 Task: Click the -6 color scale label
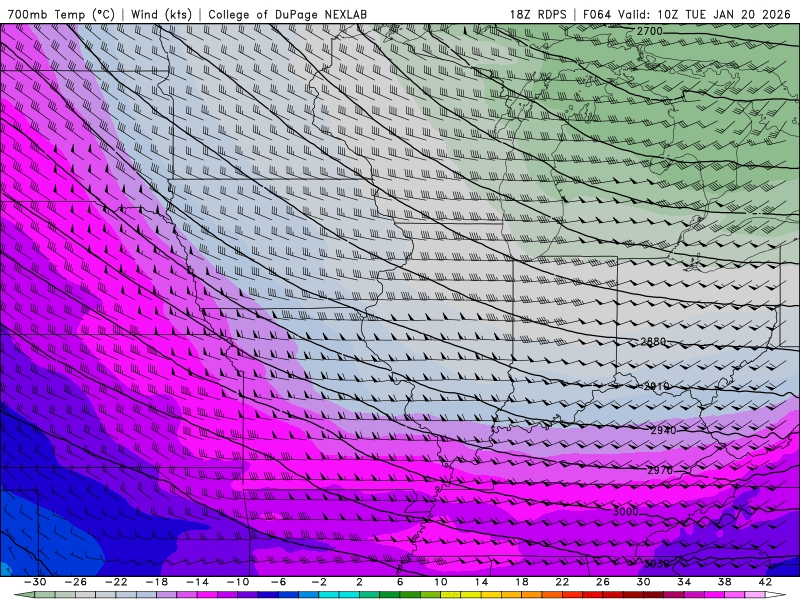click(x=279, y=582)
